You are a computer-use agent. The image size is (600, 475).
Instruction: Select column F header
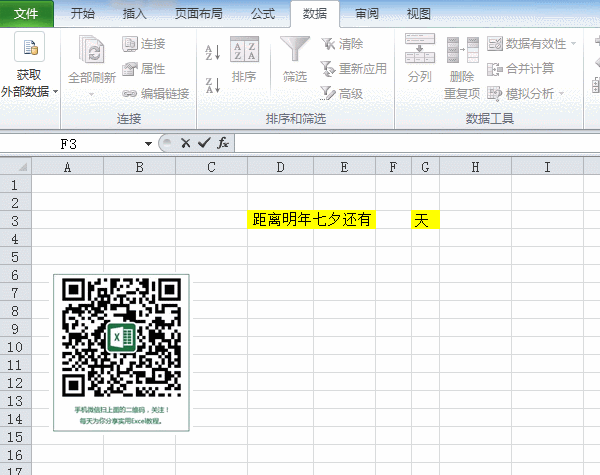(x=393, y=167)
